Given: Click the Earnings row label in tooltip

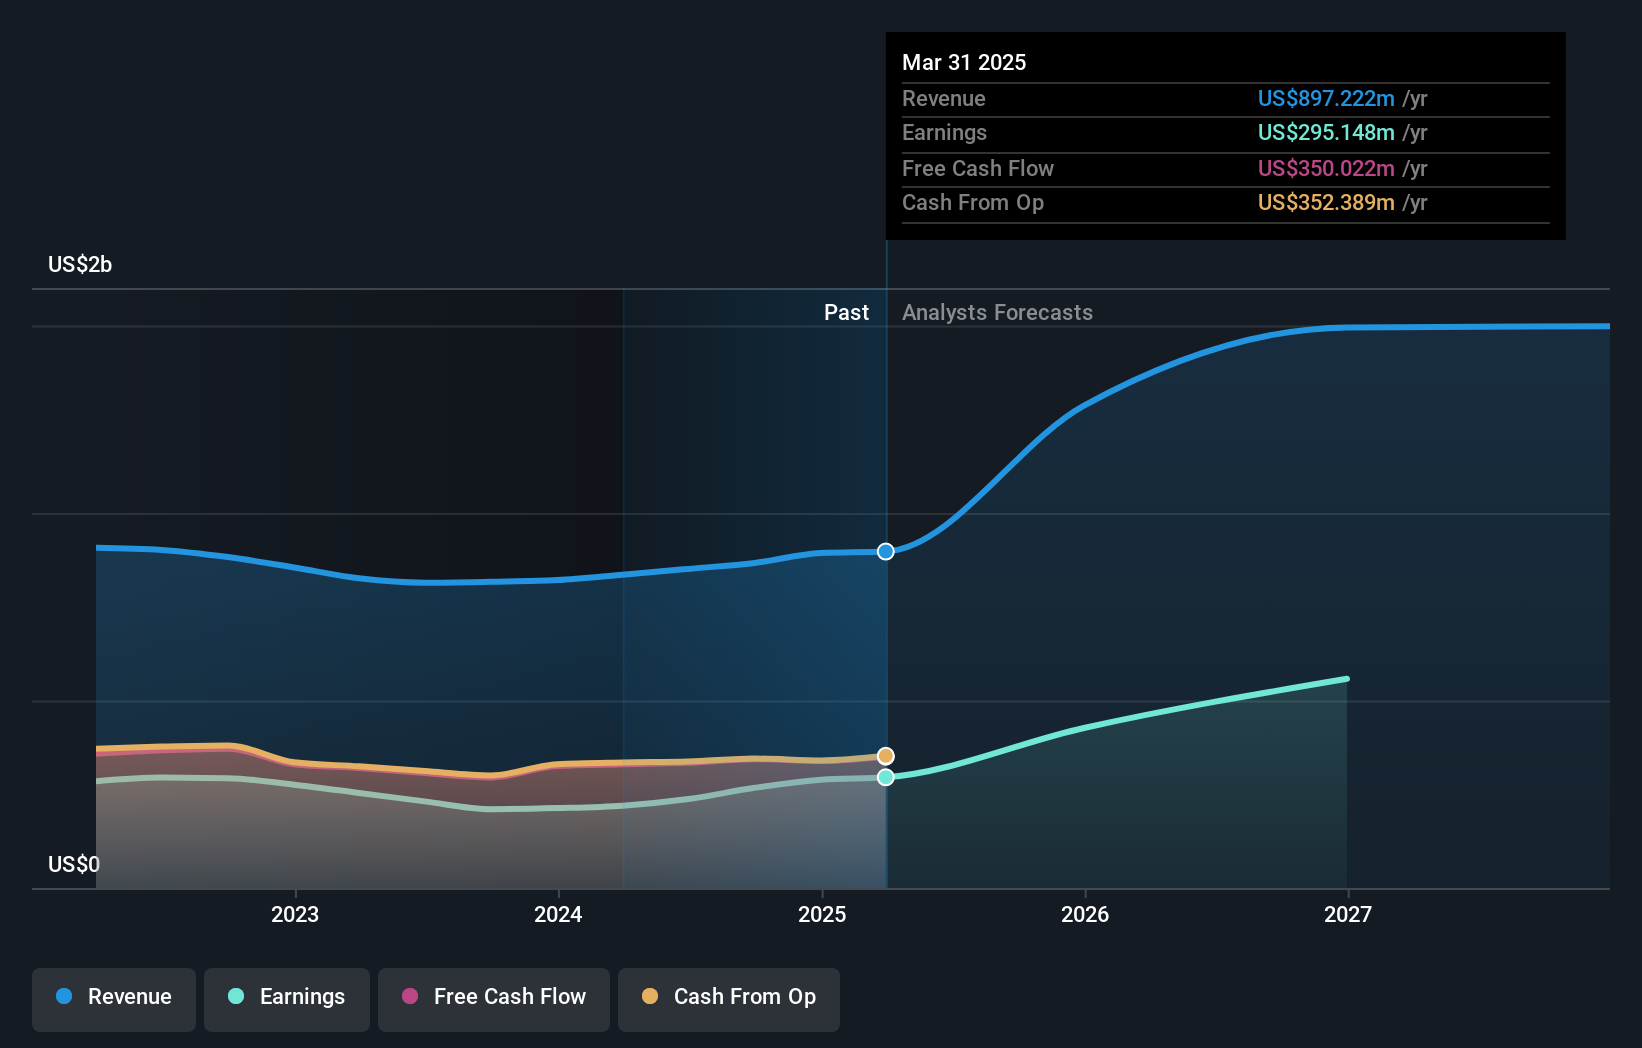Looking at the screenshot, I should pyautogui.click(x=944, y=132).
